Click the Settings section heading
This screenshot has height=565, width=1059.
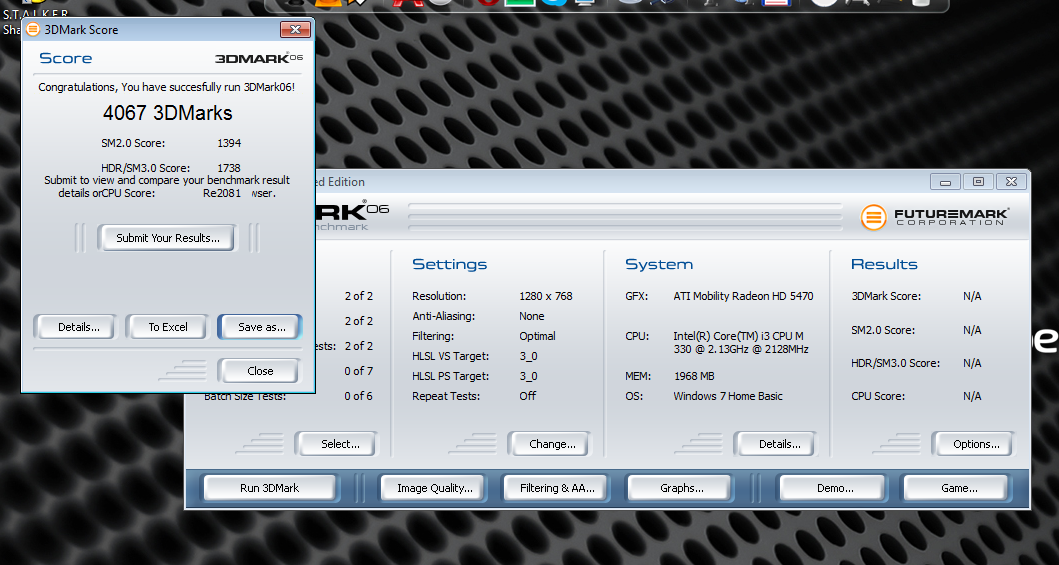(449, 264)
